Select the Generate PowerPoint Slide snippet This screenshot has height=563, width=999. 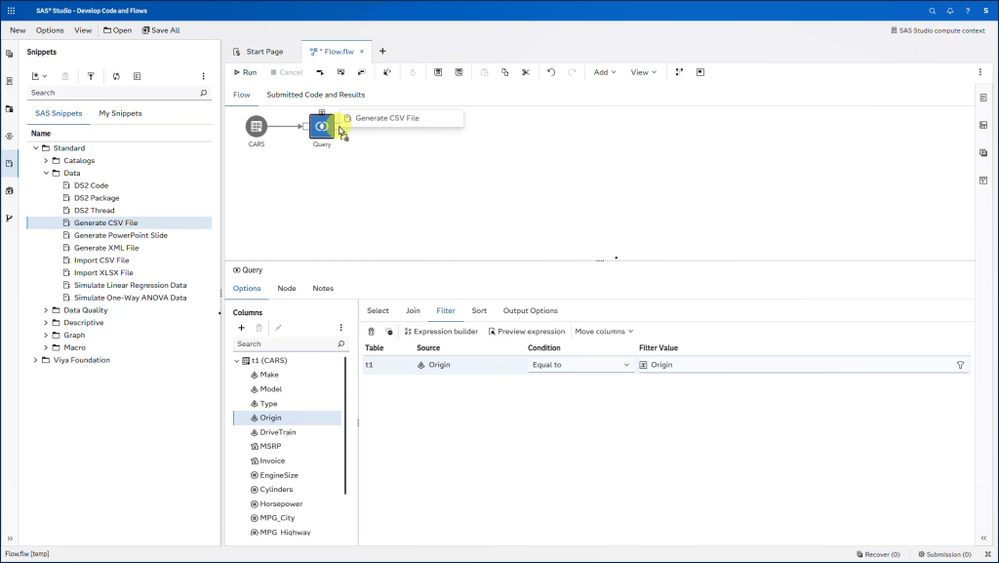[120, 235]
